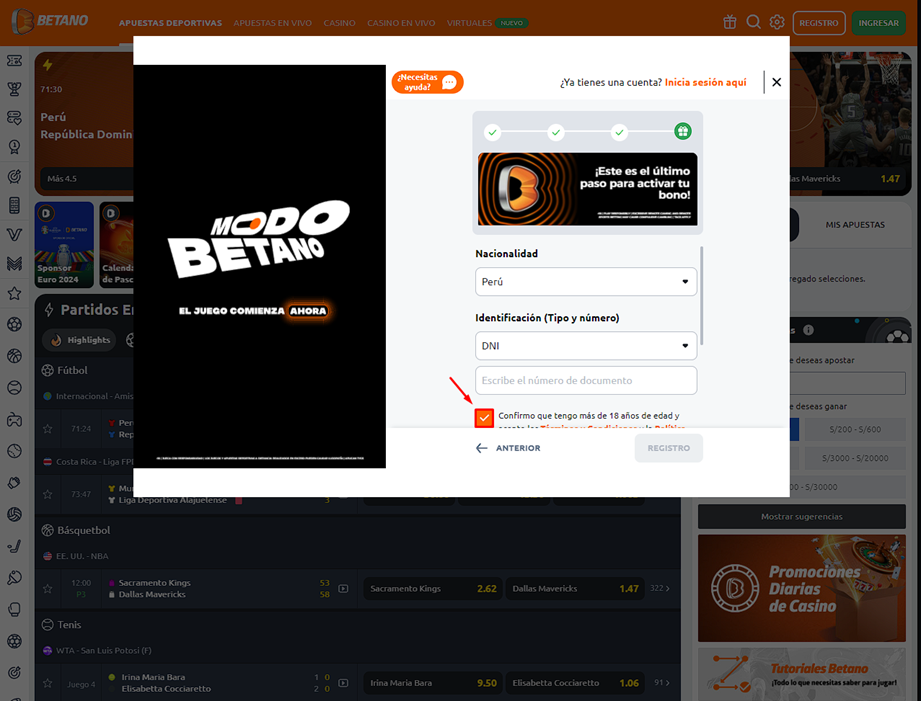The width and height of the screenshot is (921, 701).
Task: Switch to Apuestas en Vivo tab
Action: click(272, 22)
